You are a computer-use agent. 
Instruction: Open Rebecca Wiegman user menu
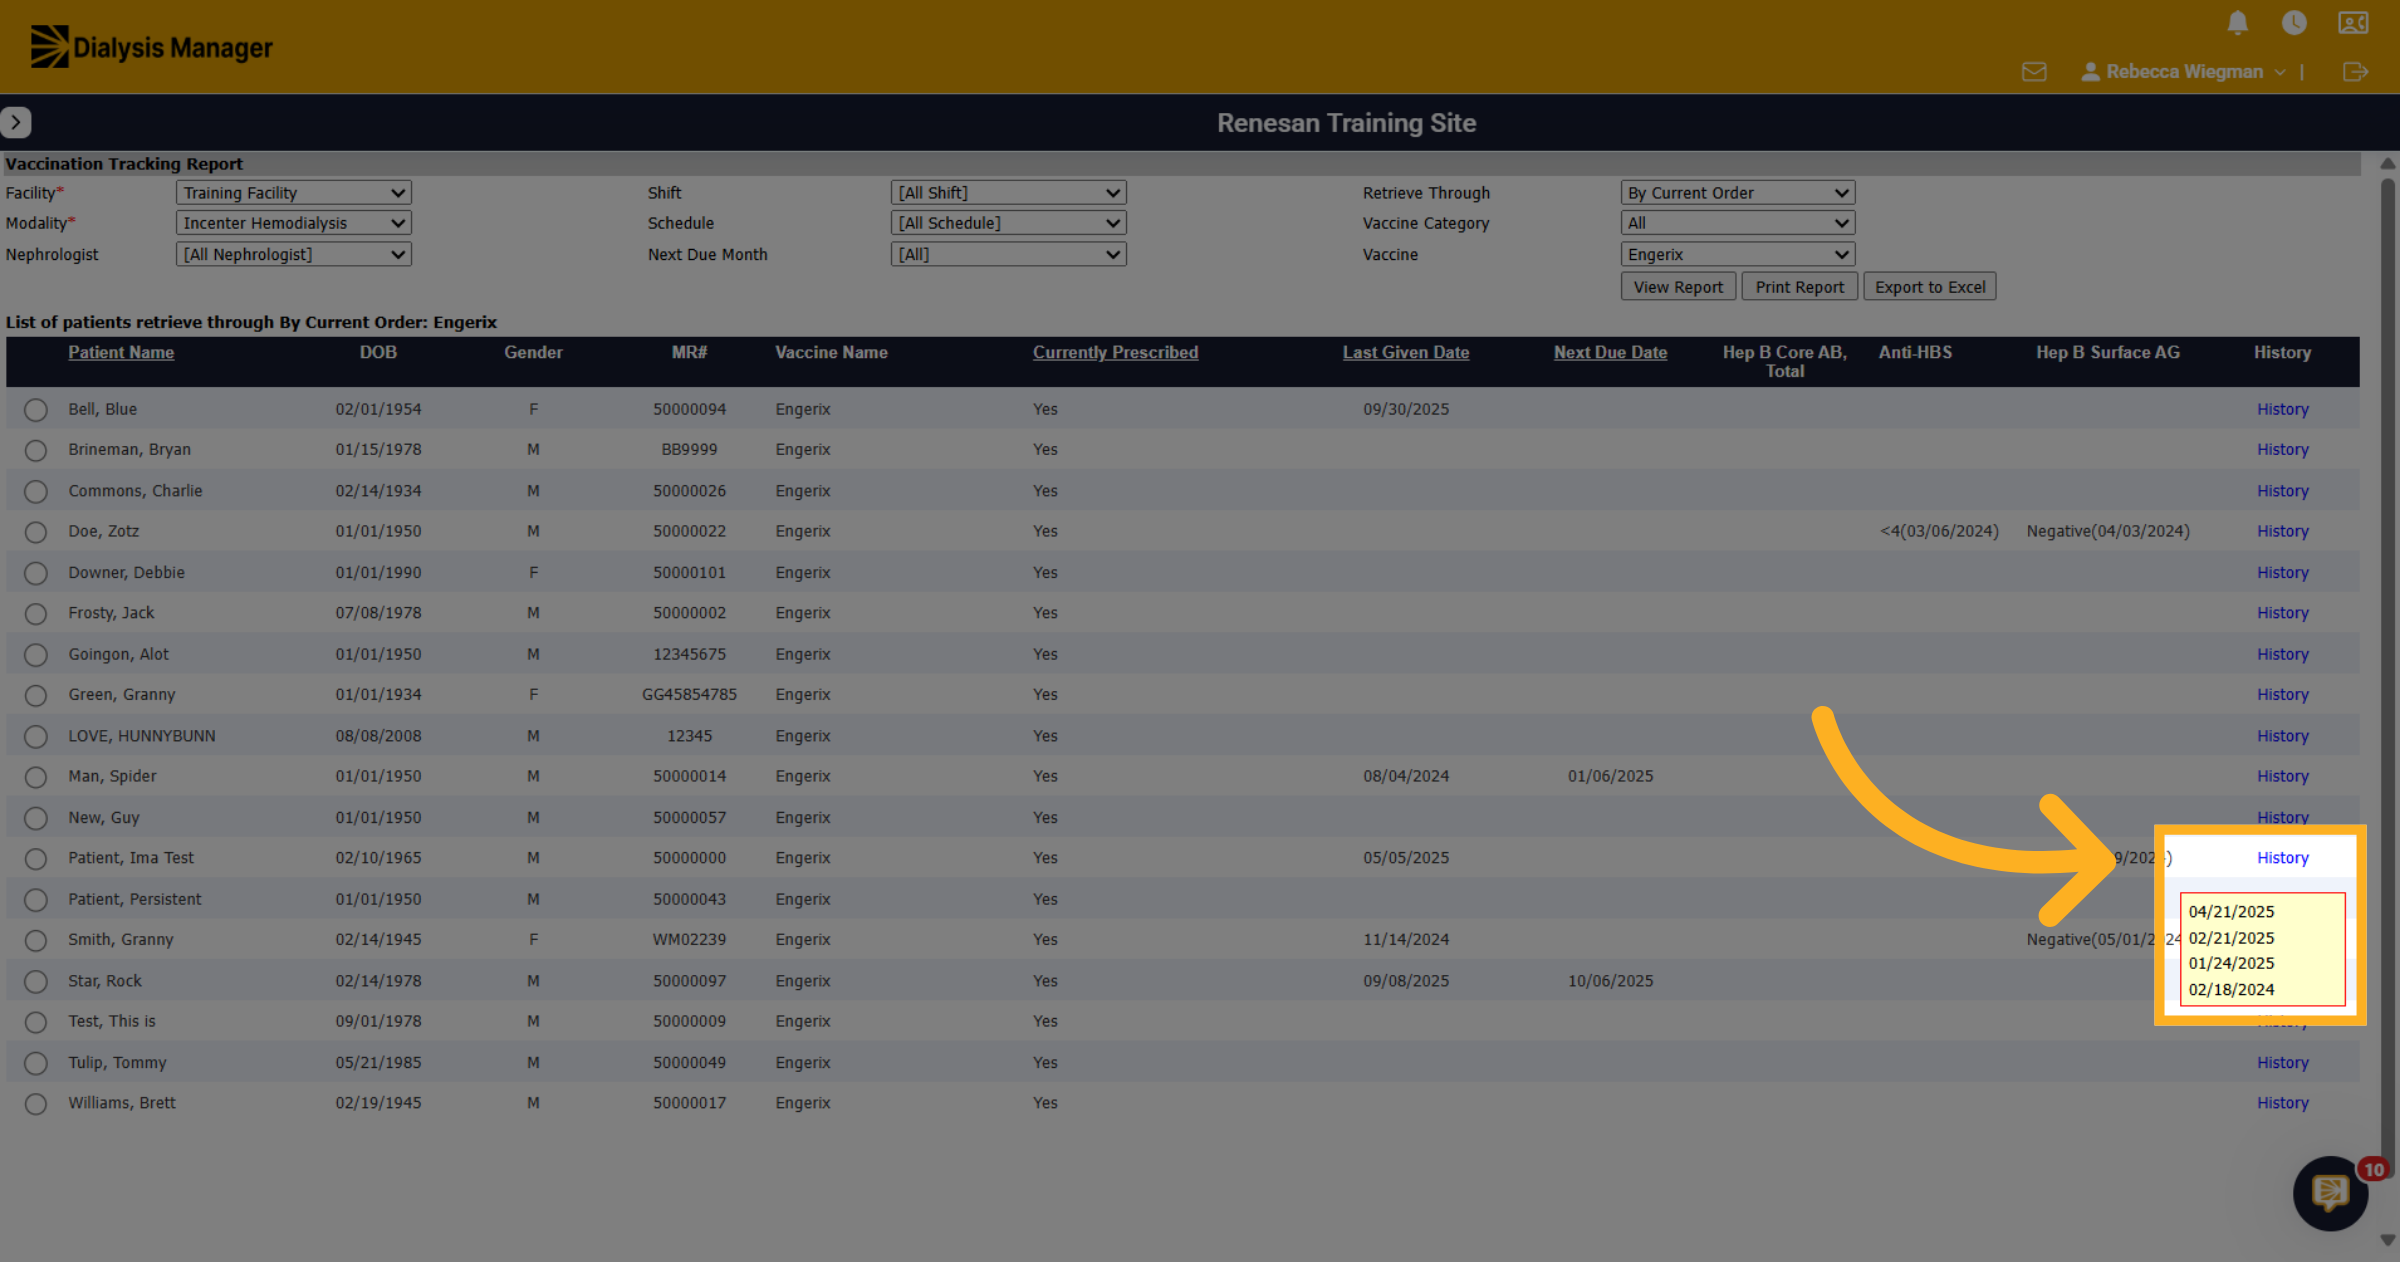pyautogui.click(x=2182, y=72)
